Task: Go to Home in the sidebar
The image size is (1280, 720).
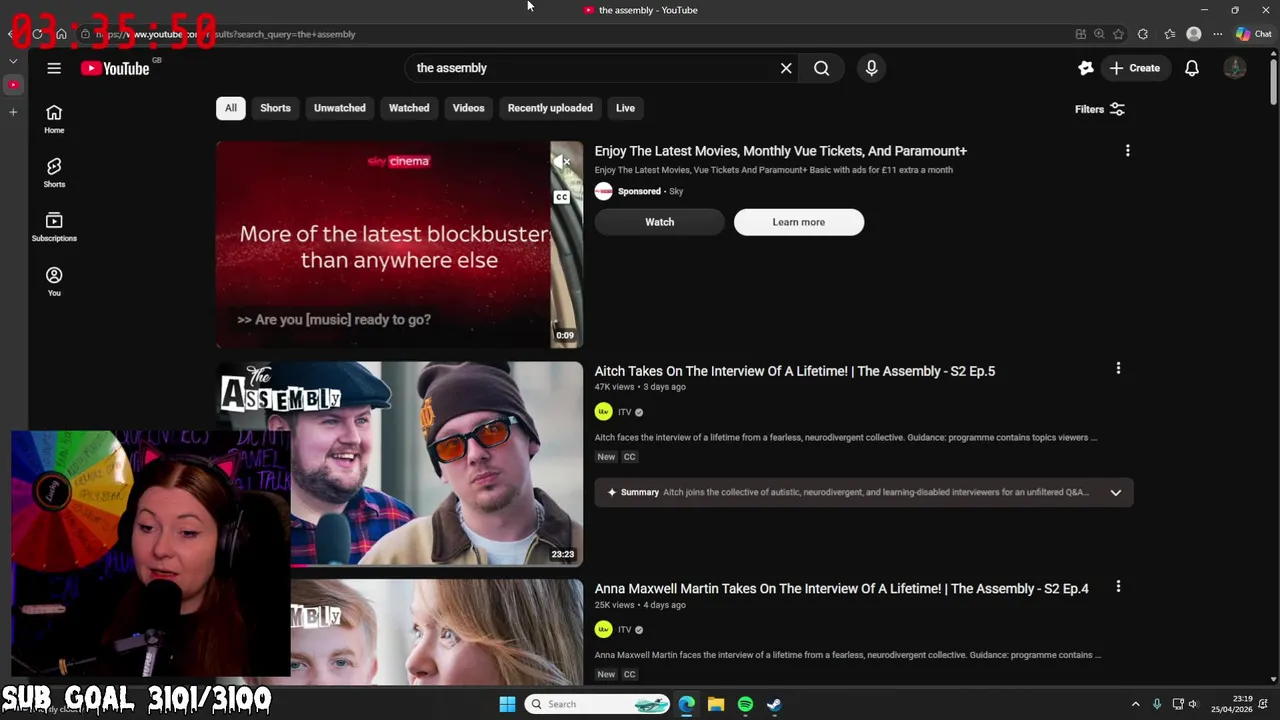Action: [54, 119]
